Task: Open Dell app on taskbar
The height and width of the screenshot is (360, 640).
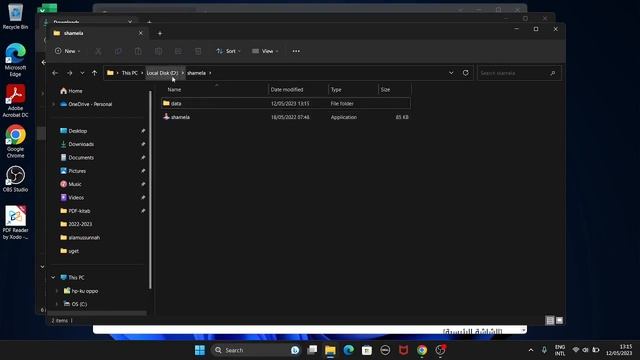Action: tap(385, 350)
